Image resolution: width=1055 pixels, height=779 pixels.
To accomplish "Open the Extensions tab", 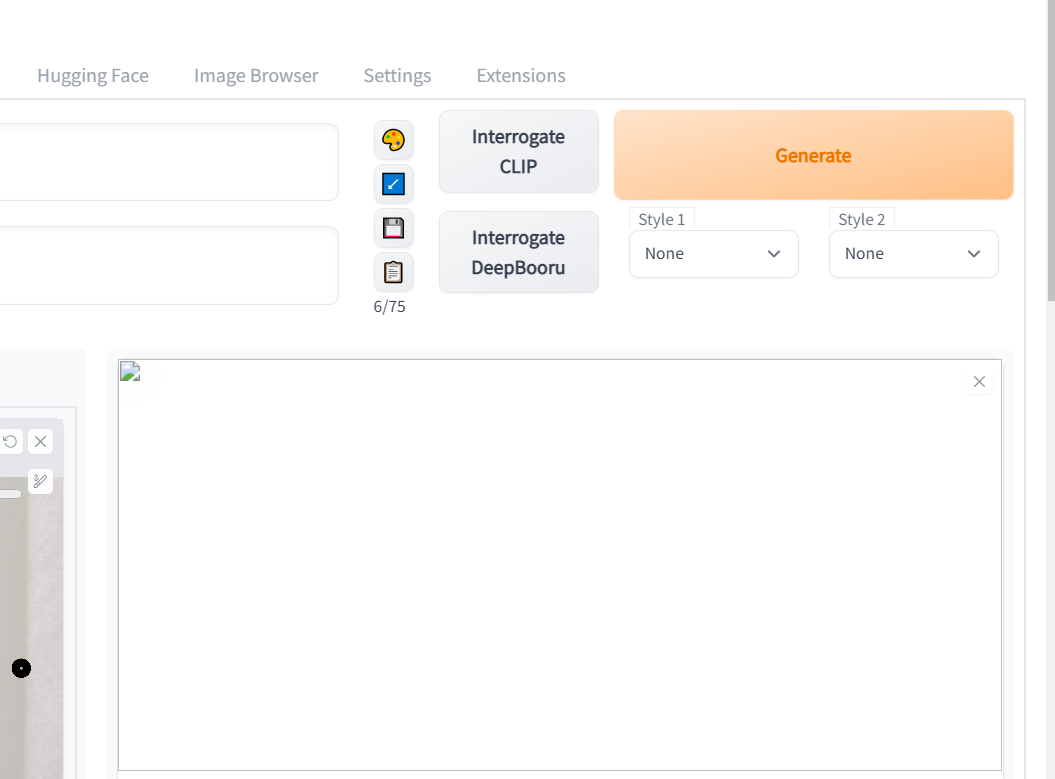I will click(x=520, y=75).
